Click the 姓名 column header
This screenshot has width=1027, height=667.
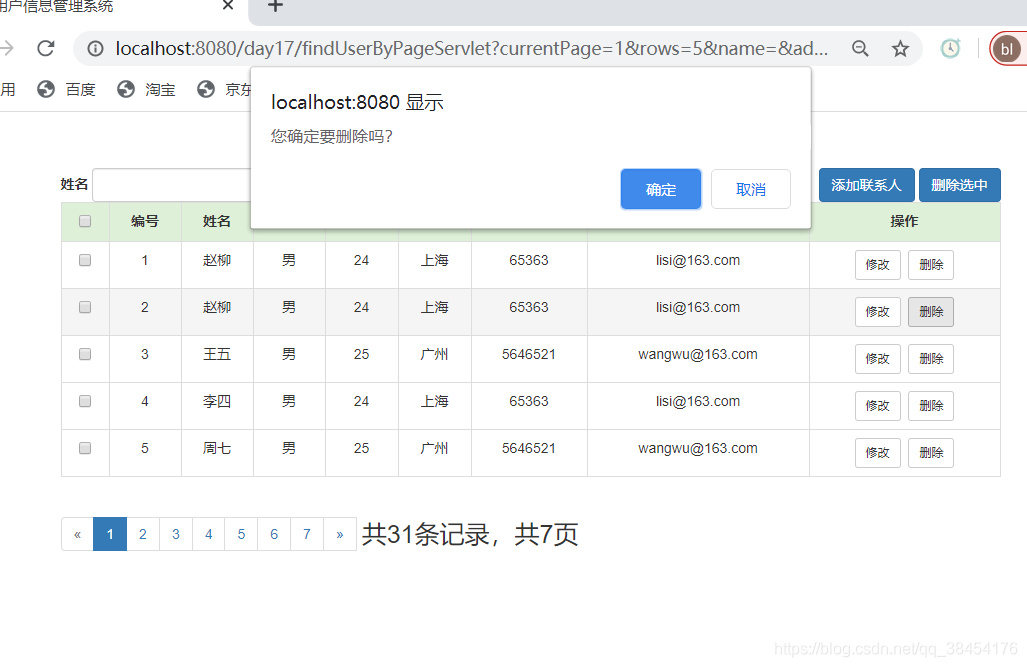tap(217, 221)
